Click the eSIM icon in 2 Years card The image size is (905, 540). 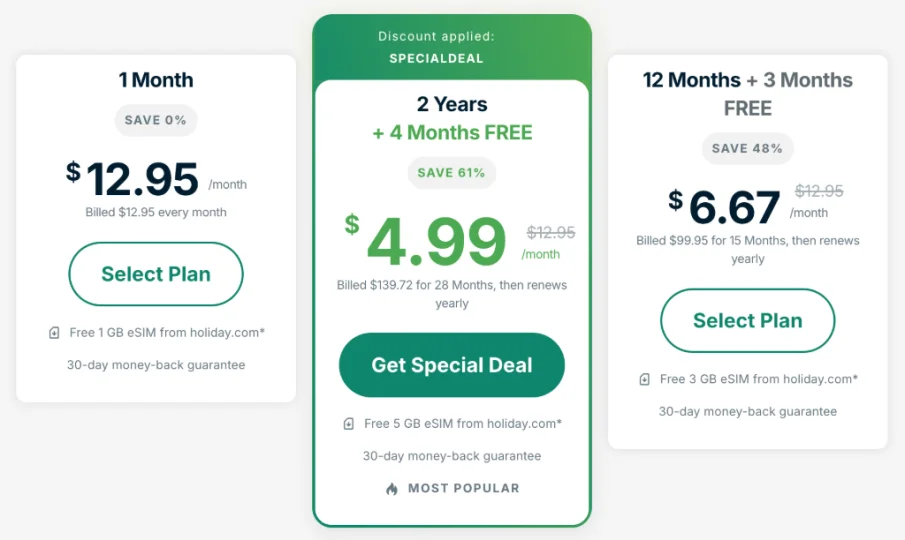coord(349,424)
